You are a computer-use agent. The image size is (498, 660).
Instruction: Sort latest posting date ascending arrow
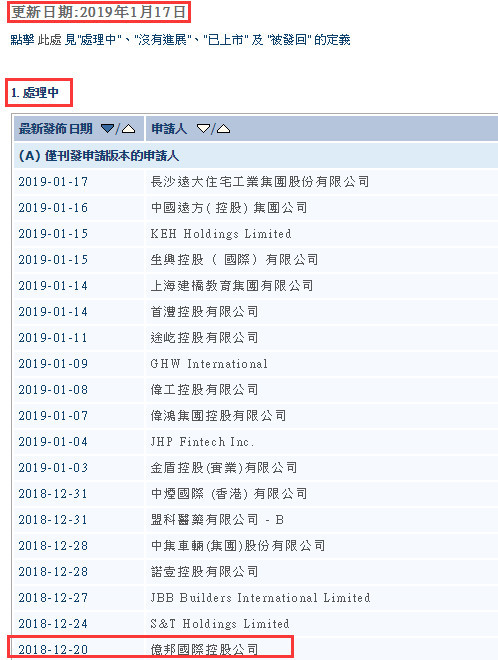[128, 128]
